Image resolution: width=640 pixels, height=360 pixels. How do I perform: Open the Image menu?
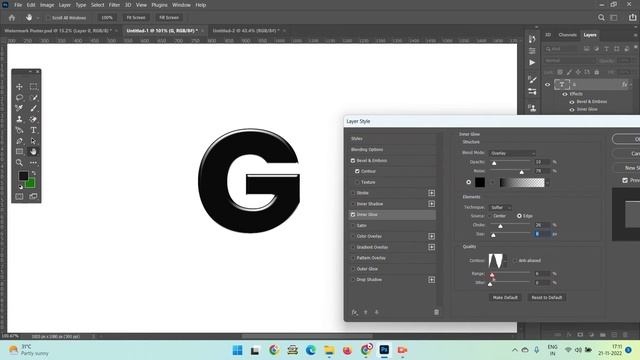(x=47, y=5)
